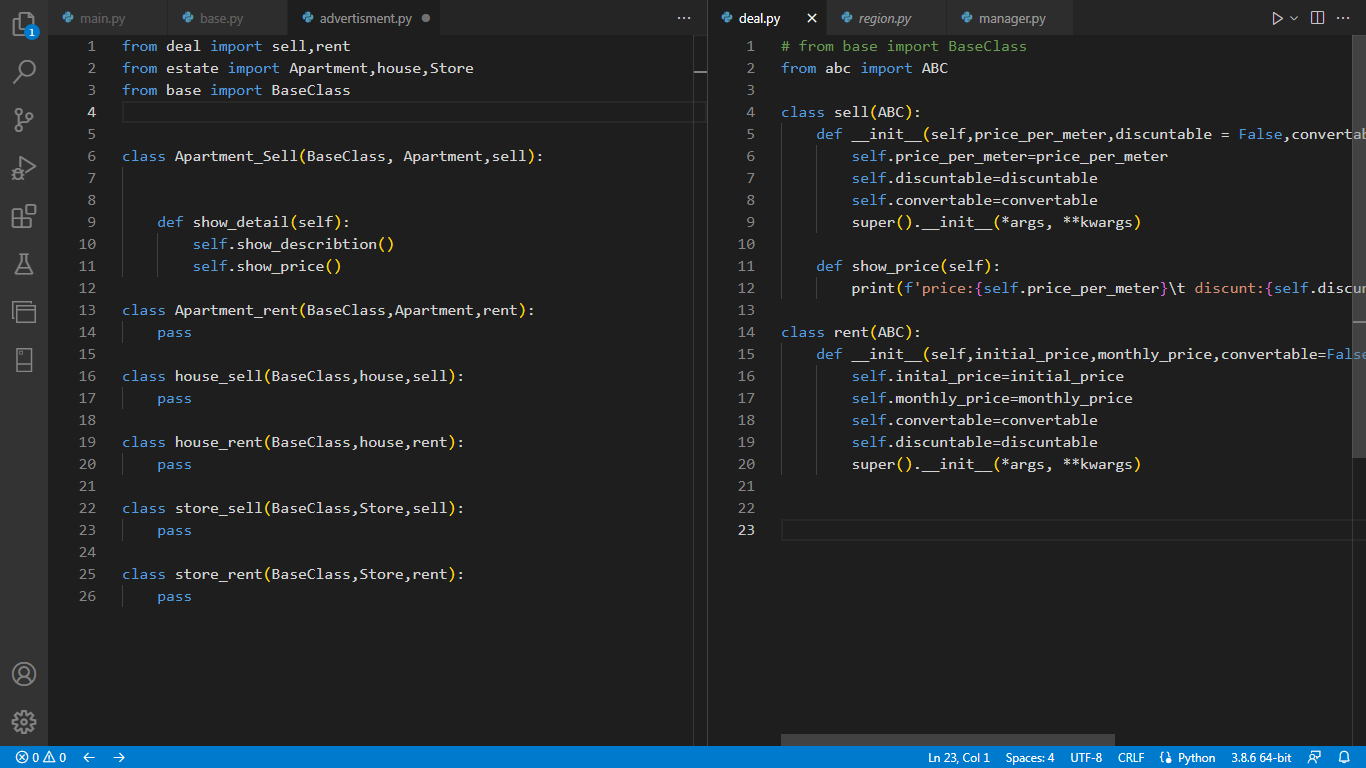Click 'self.show_price()' call

point(267,266)
